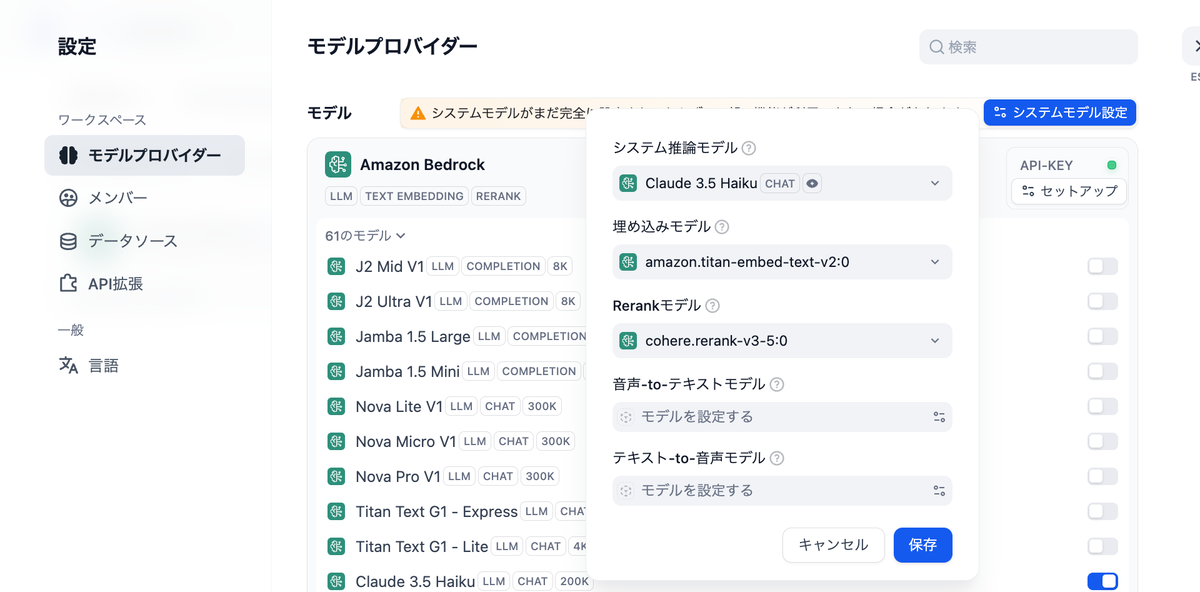Click the help icon beside テキスト-to-音声モデル
Screen dimensions: 1200x592
click(777, 458)
